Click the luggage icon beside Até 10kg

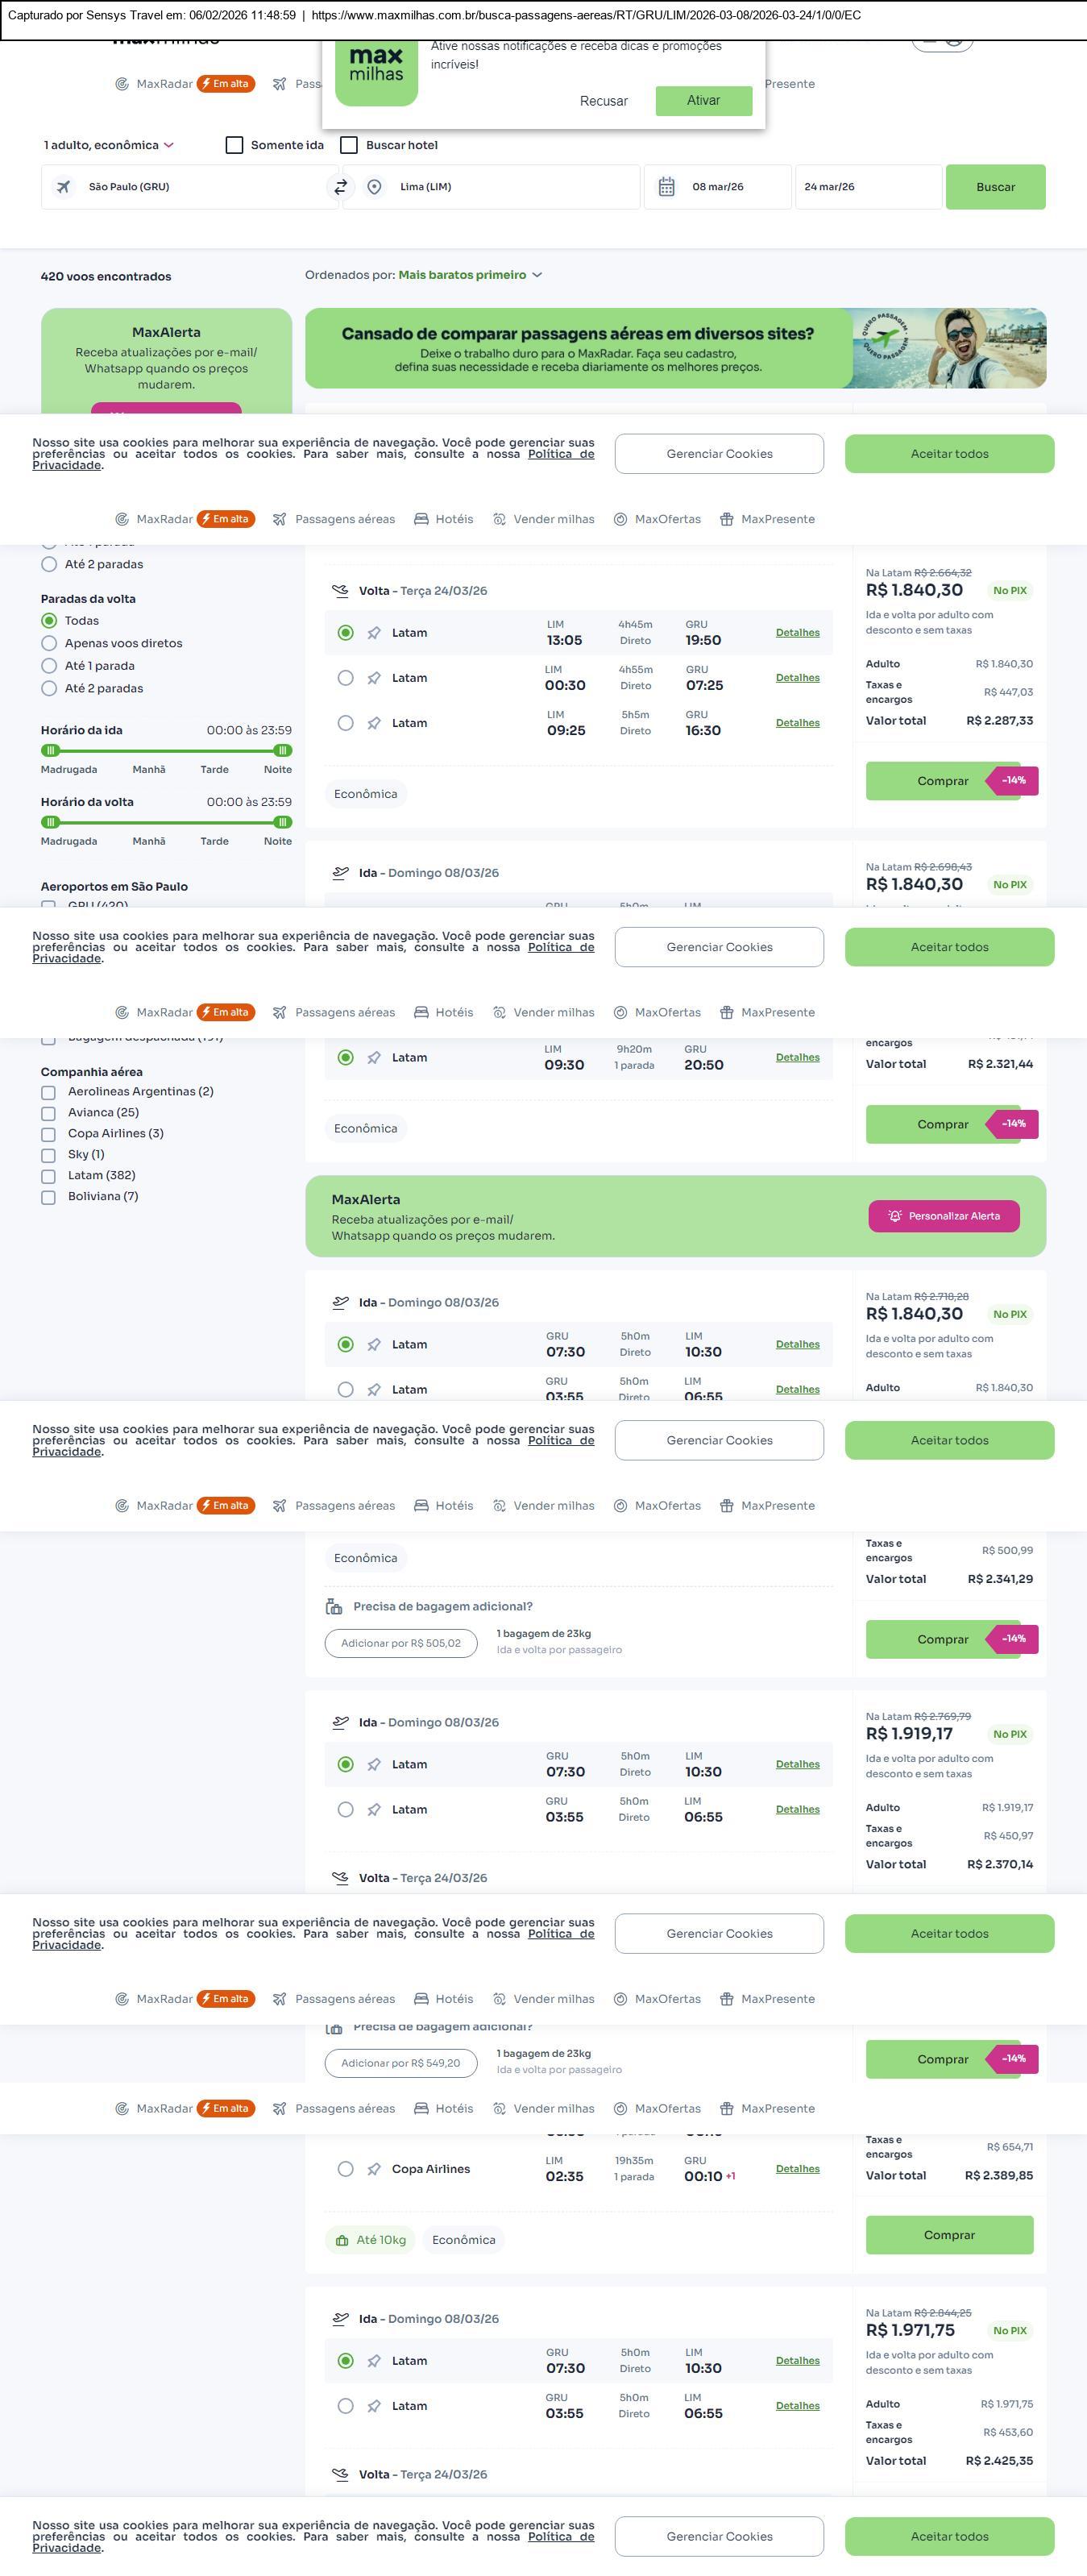click(342, 2240)
